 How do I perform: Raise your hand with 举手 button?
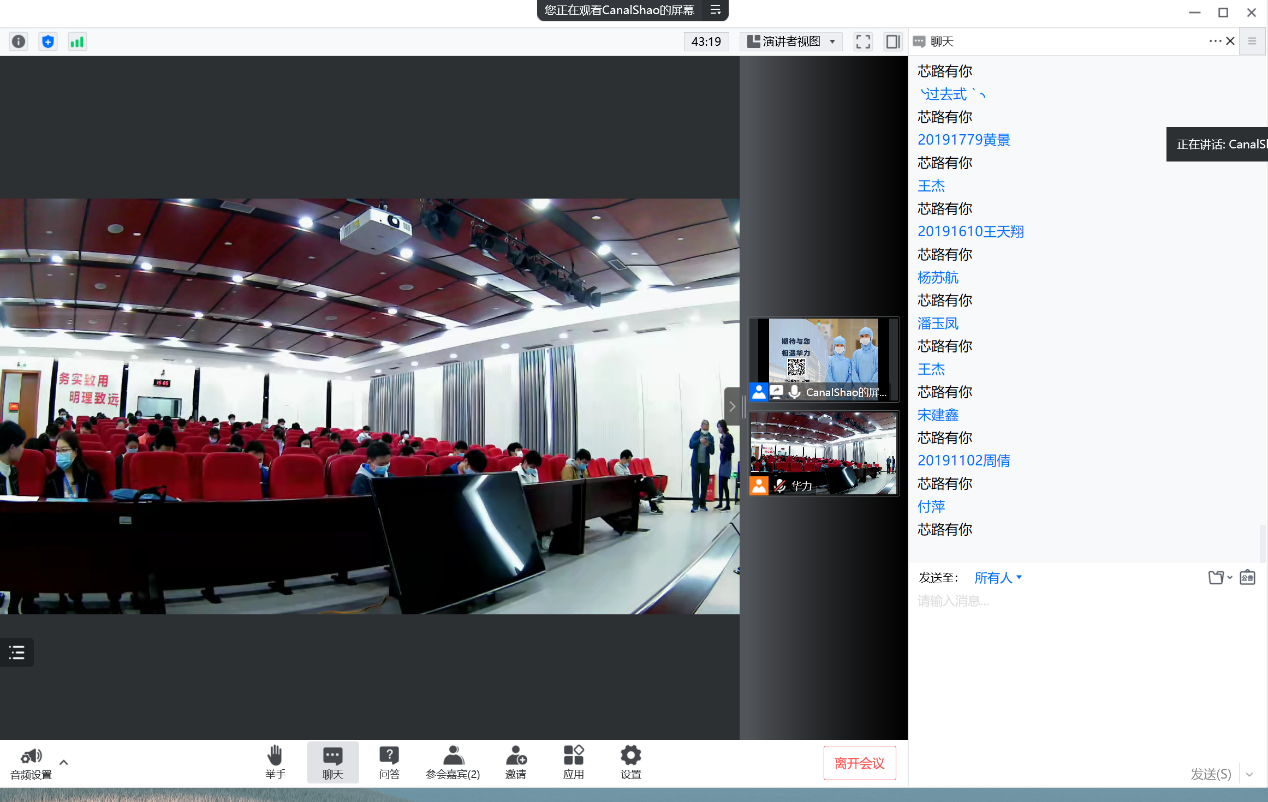[x=275, y=762]
